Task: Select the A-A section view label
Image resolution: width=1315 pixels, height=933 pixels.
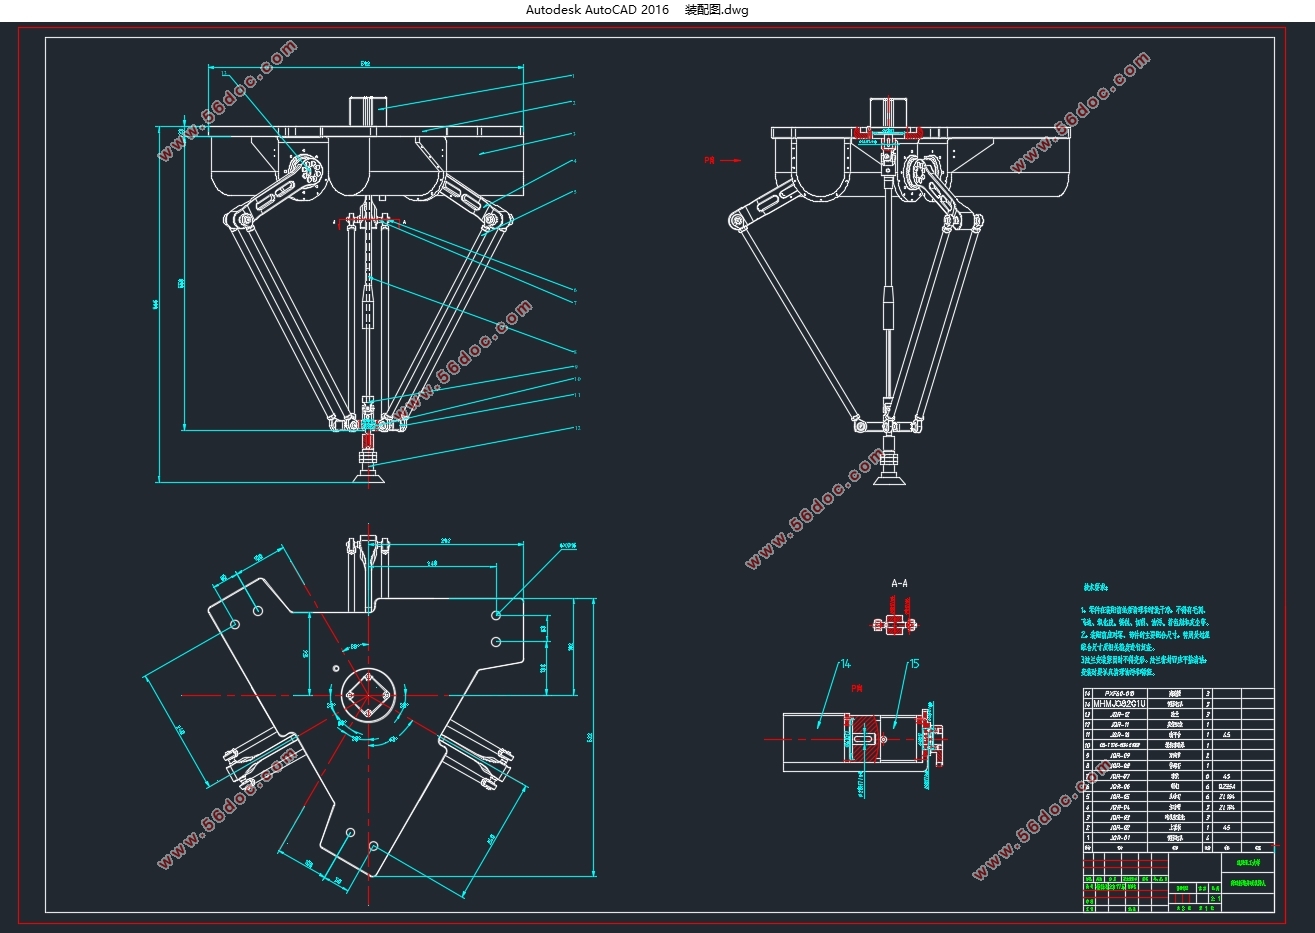Action: (x=899, y=583)
